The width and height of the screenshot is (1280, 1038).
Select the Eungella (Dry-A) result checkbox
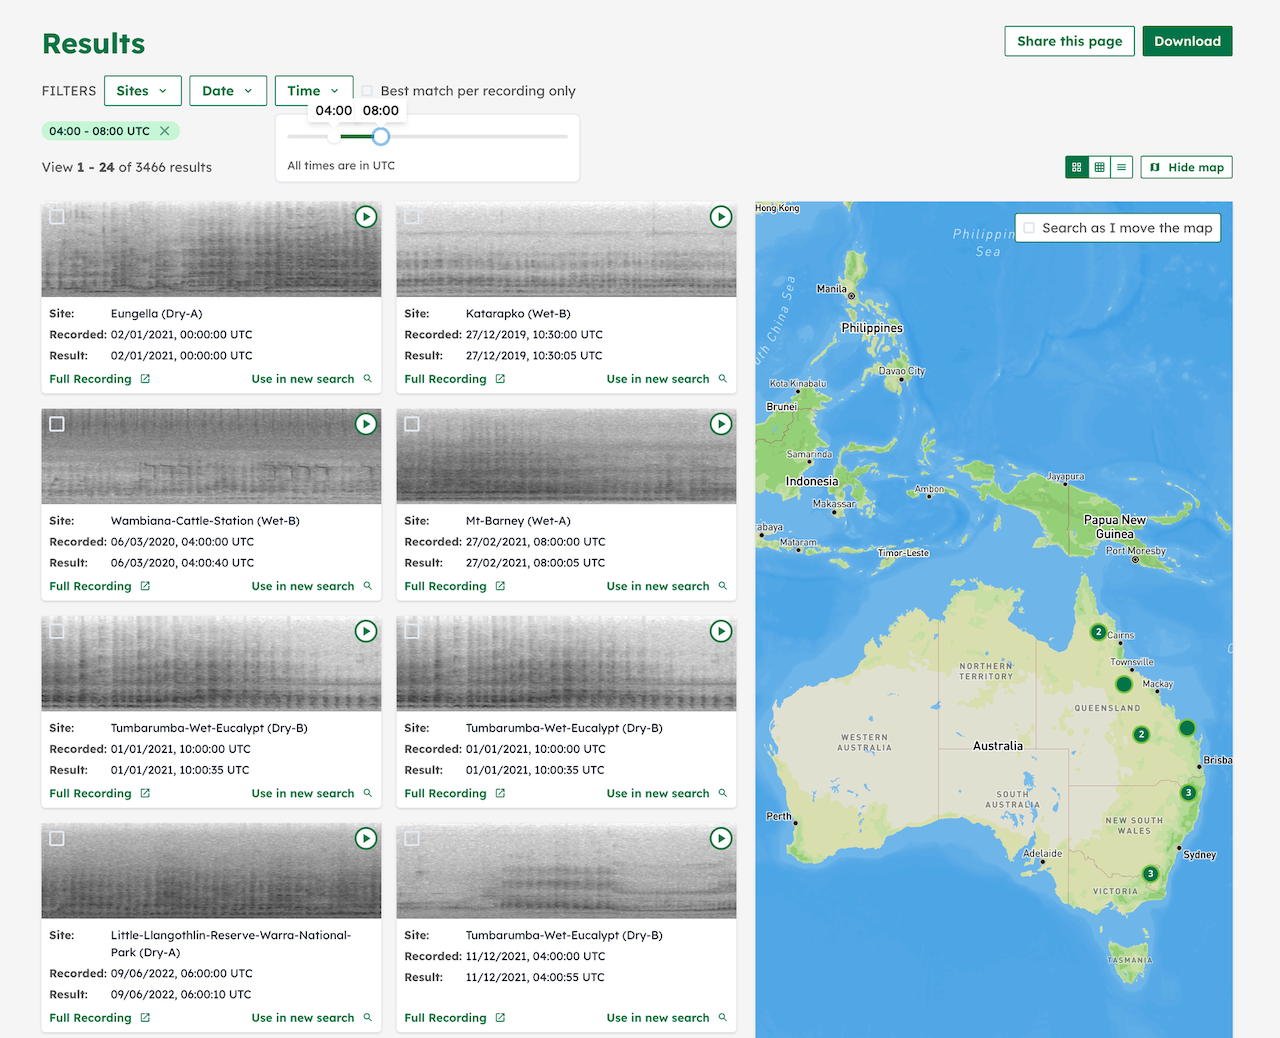tap(57, 217)
